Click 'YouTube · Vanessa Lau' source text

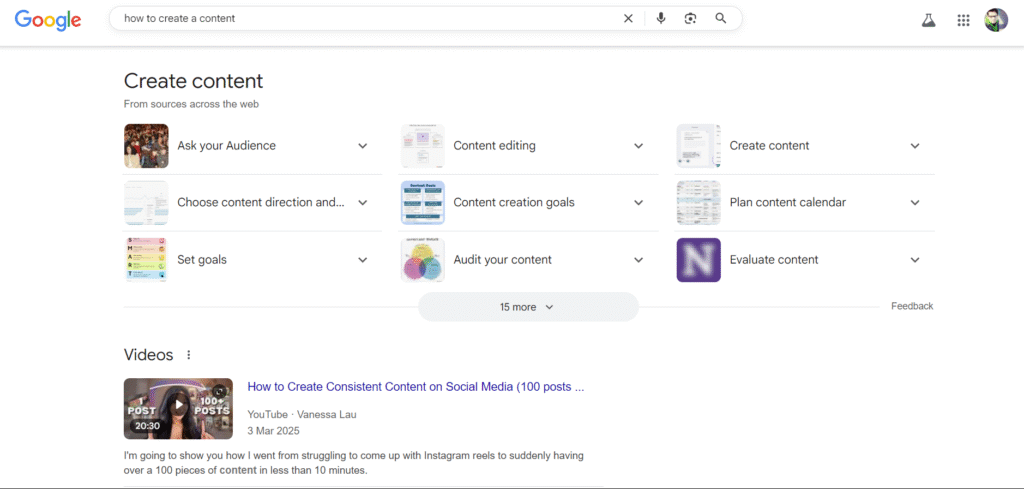(x=302, y=415)
